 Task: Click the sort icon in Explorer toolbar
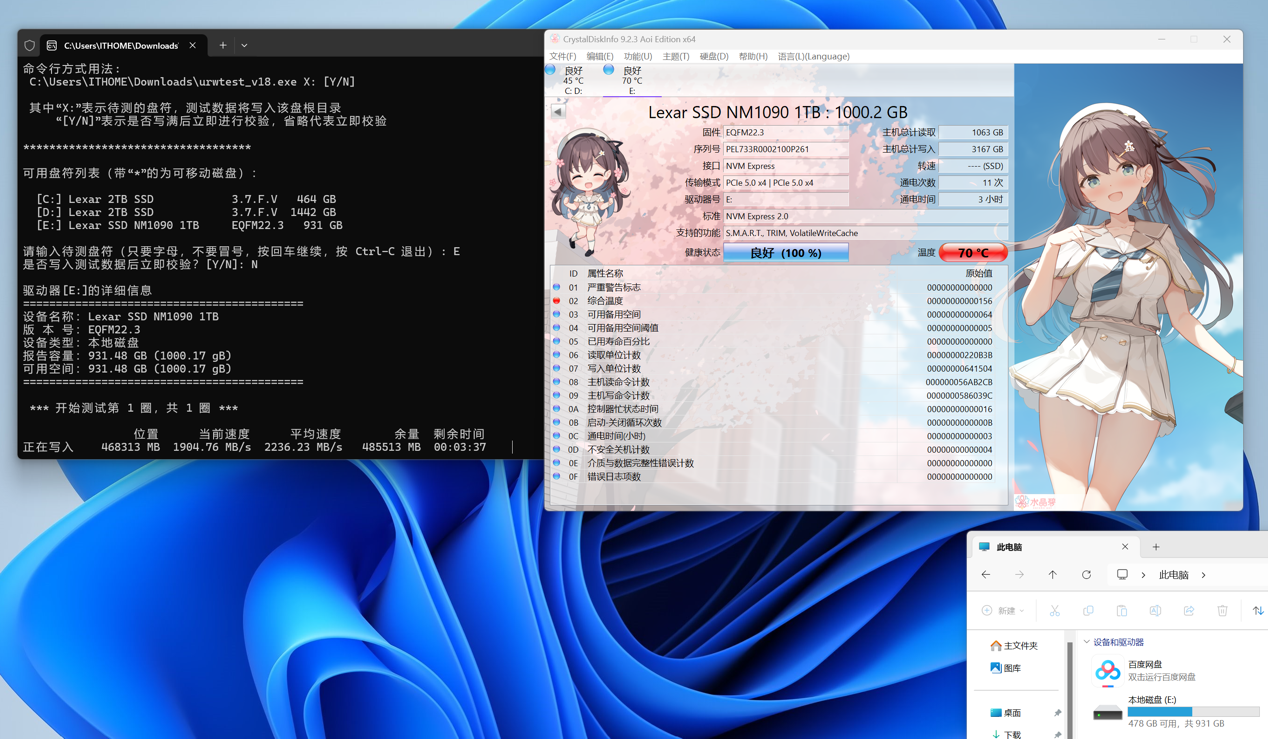coord(1257,611)
